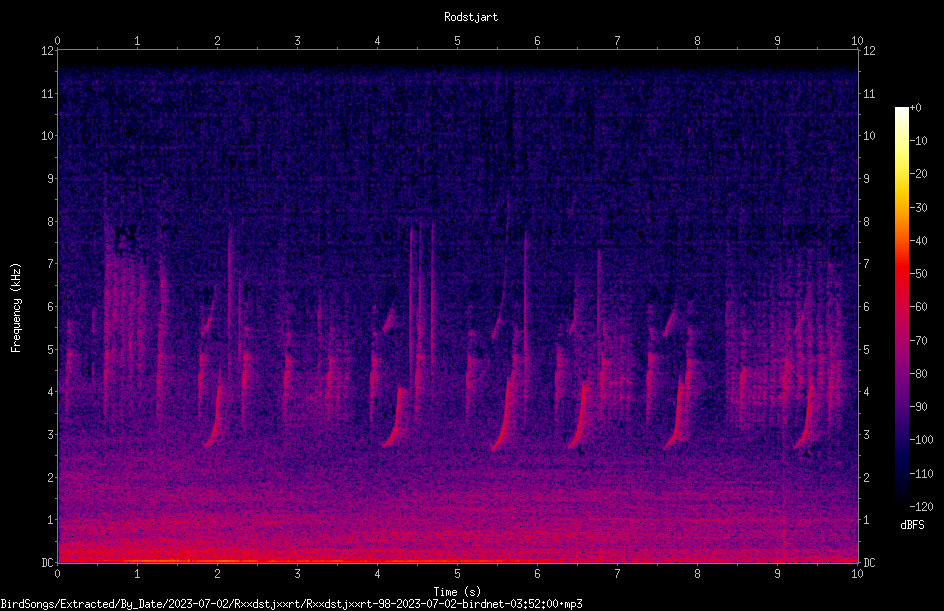Screen dimensions: 944x611
Task: Click the Rodstjart title text
Action: coord(471,17)
